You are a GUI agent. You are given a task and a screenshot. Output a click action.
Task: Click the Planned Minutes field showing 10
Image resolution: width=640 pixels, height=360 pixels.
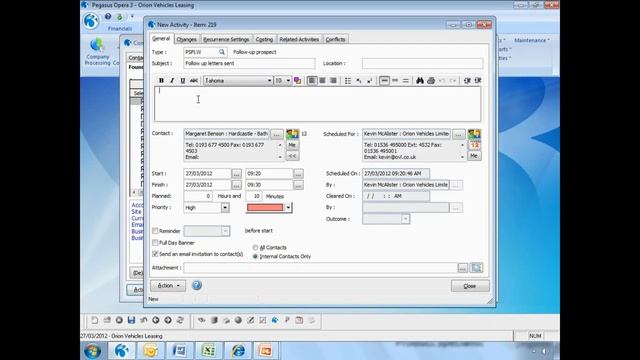[254, 196]
